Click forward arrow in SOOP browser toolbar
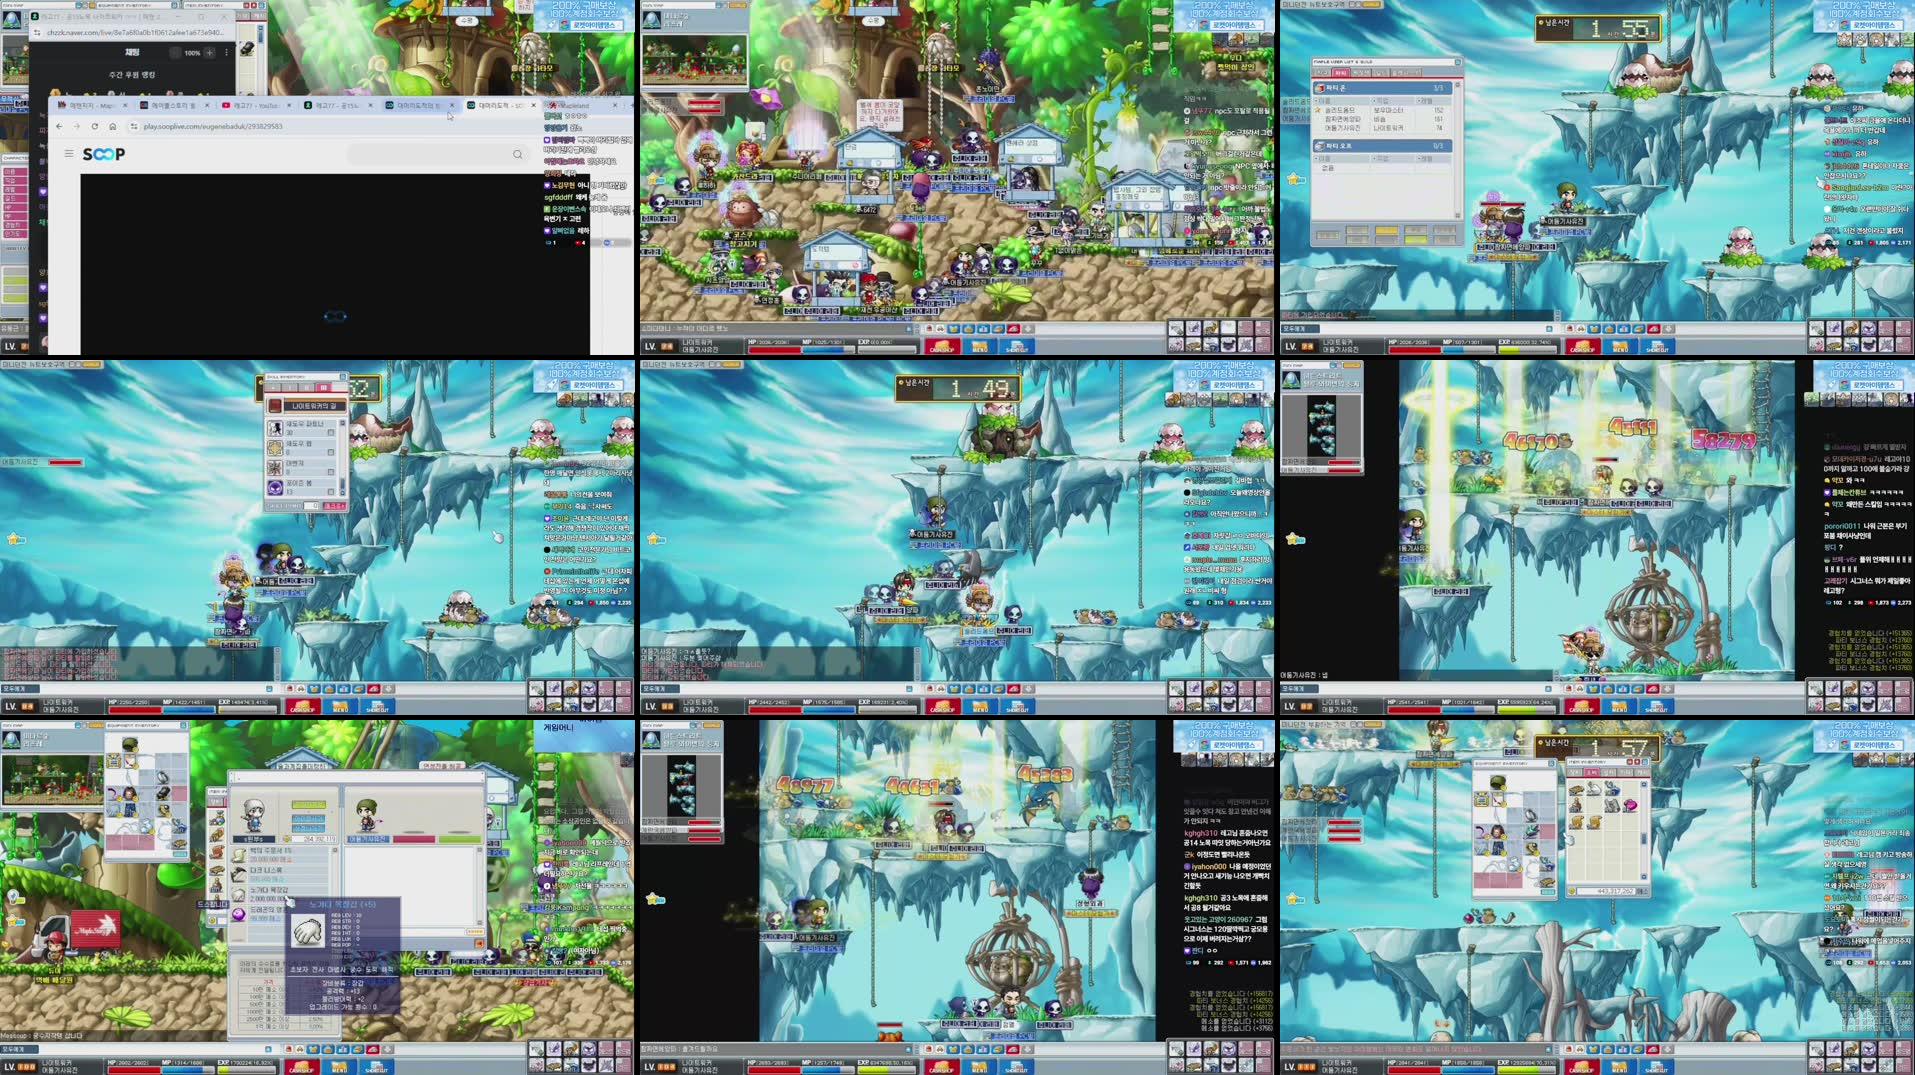The height and width of the screenshot is (1075, 1915). tap(77, 126)
